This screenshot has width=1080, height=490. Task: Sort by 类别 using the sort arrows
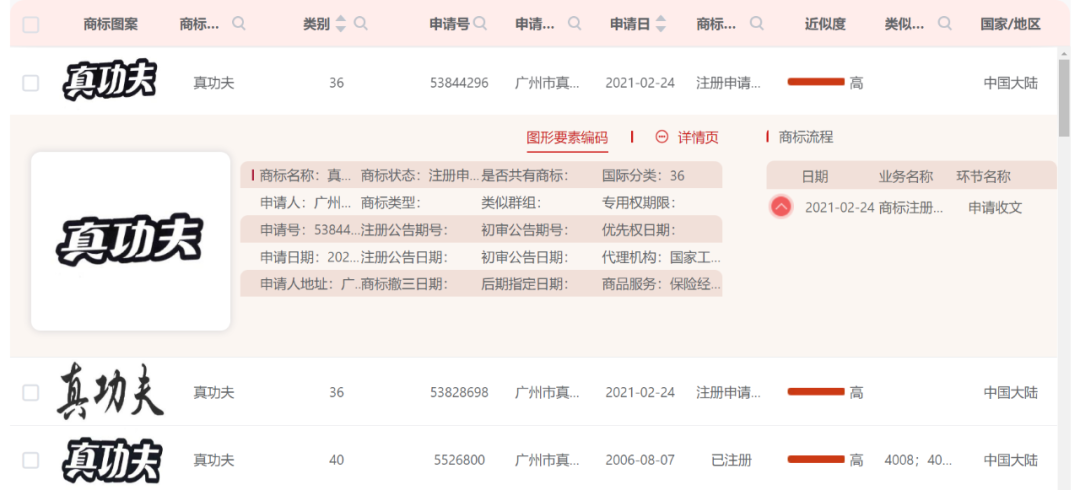[340, 24]
